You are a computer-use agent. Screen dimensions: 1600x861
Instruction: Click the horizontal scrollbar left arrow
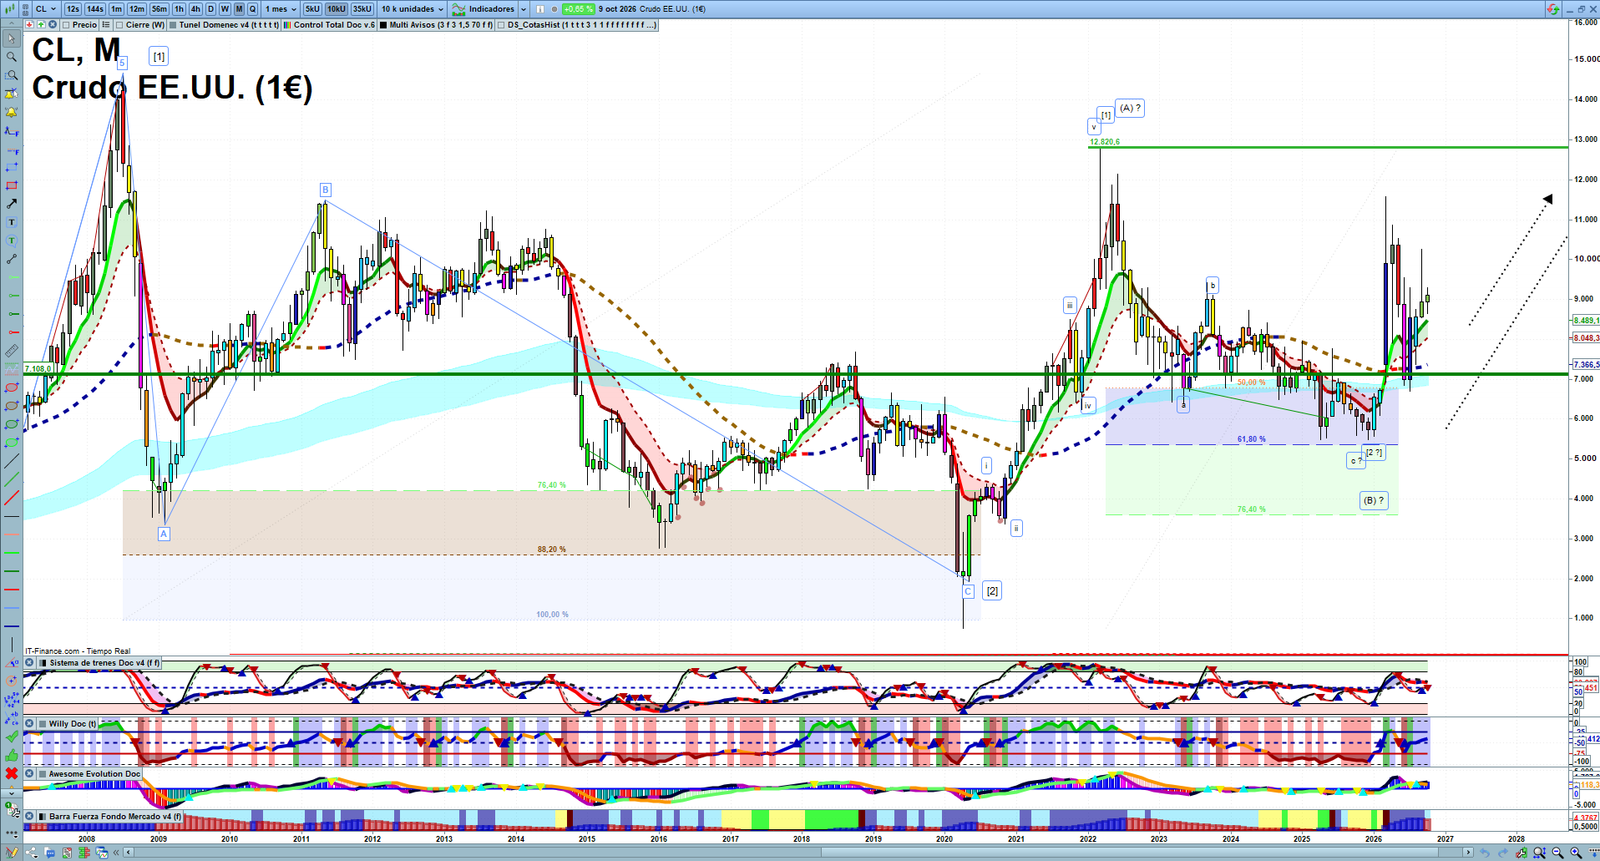pos(128,853)
